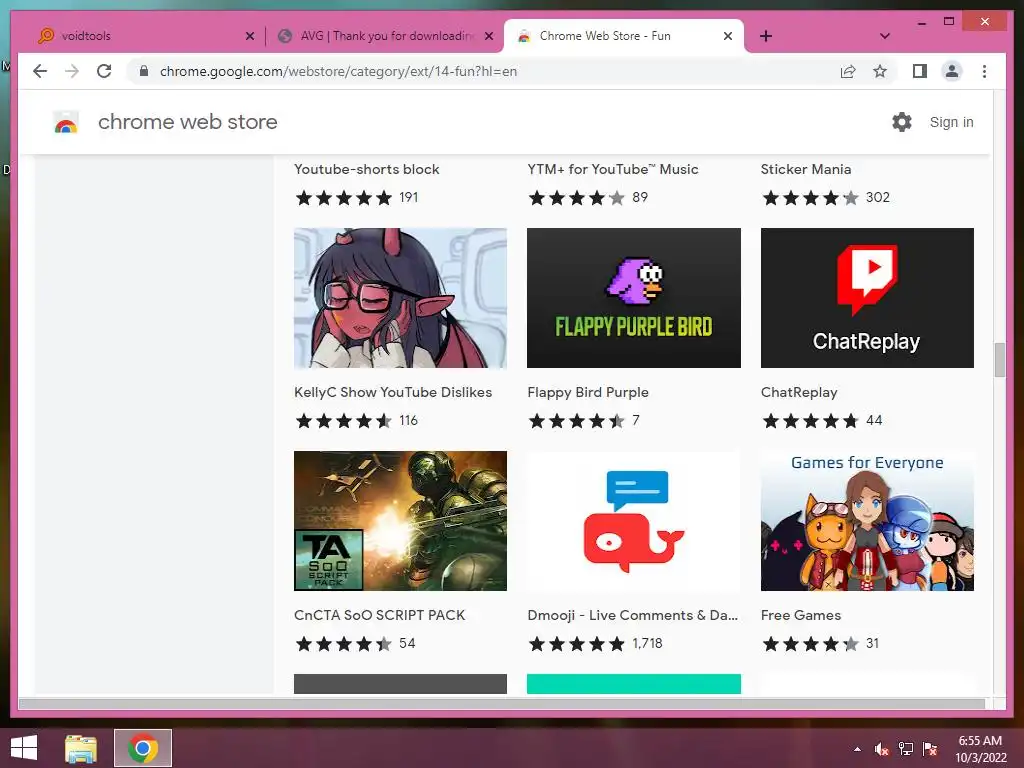Open Flappy Purple Bird thumbnail
The width and height of the screenshot is (1024, 768).
point(633,298)
